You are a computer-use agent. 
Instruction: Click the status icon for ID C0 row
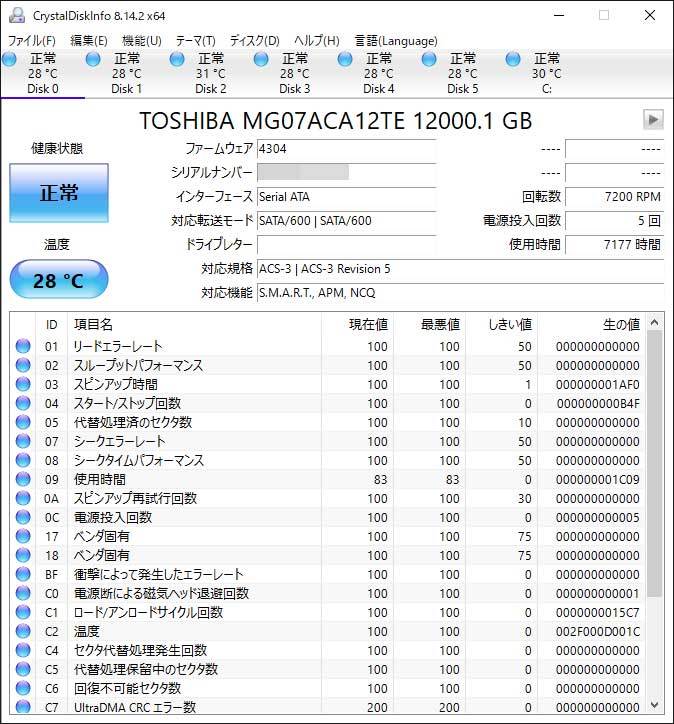[x=23, y=593]
